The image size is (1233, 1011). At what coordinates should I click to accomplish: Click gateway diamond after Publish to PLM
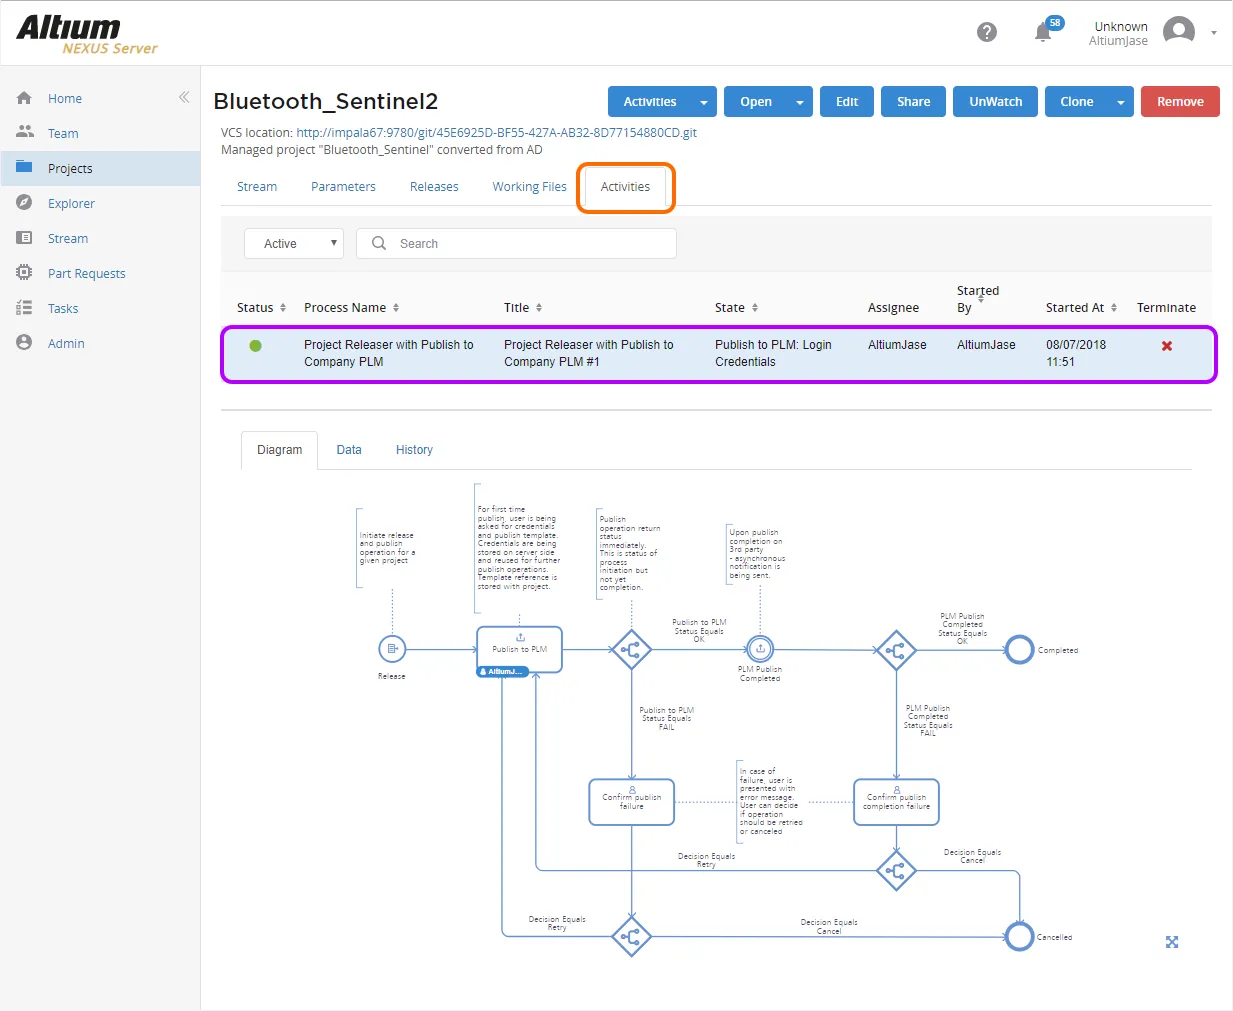(x=631, y=650)
